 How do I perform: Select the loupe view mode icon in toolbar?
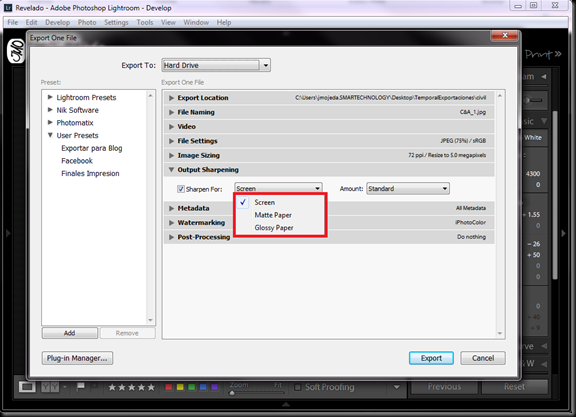click(x=27, y=387)
